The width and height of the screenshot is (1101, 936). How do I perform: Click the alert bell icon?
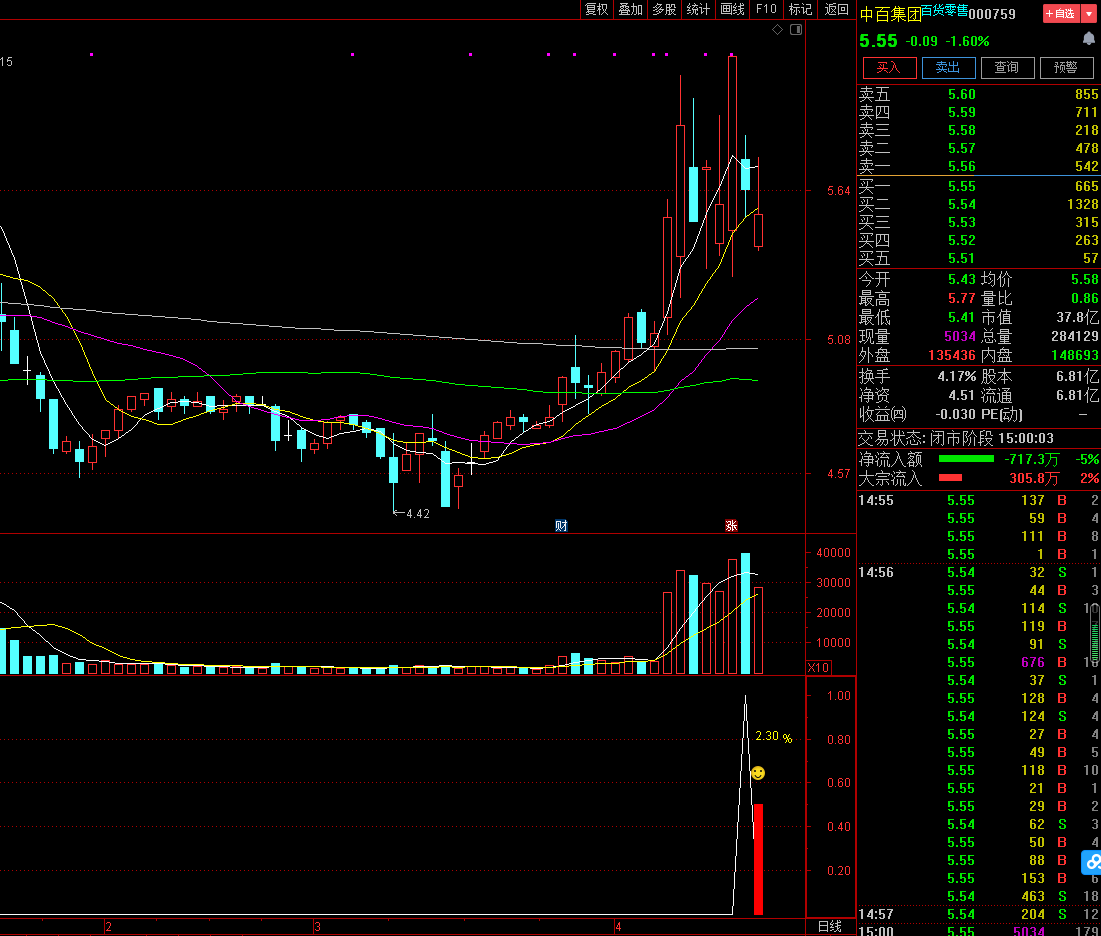point(1088,39)
